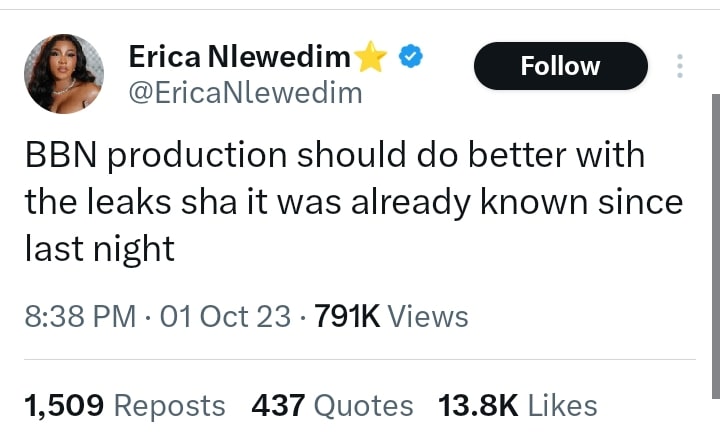Click 'last night' in the tweet text
720x438 pixels.
click(99, 248)
